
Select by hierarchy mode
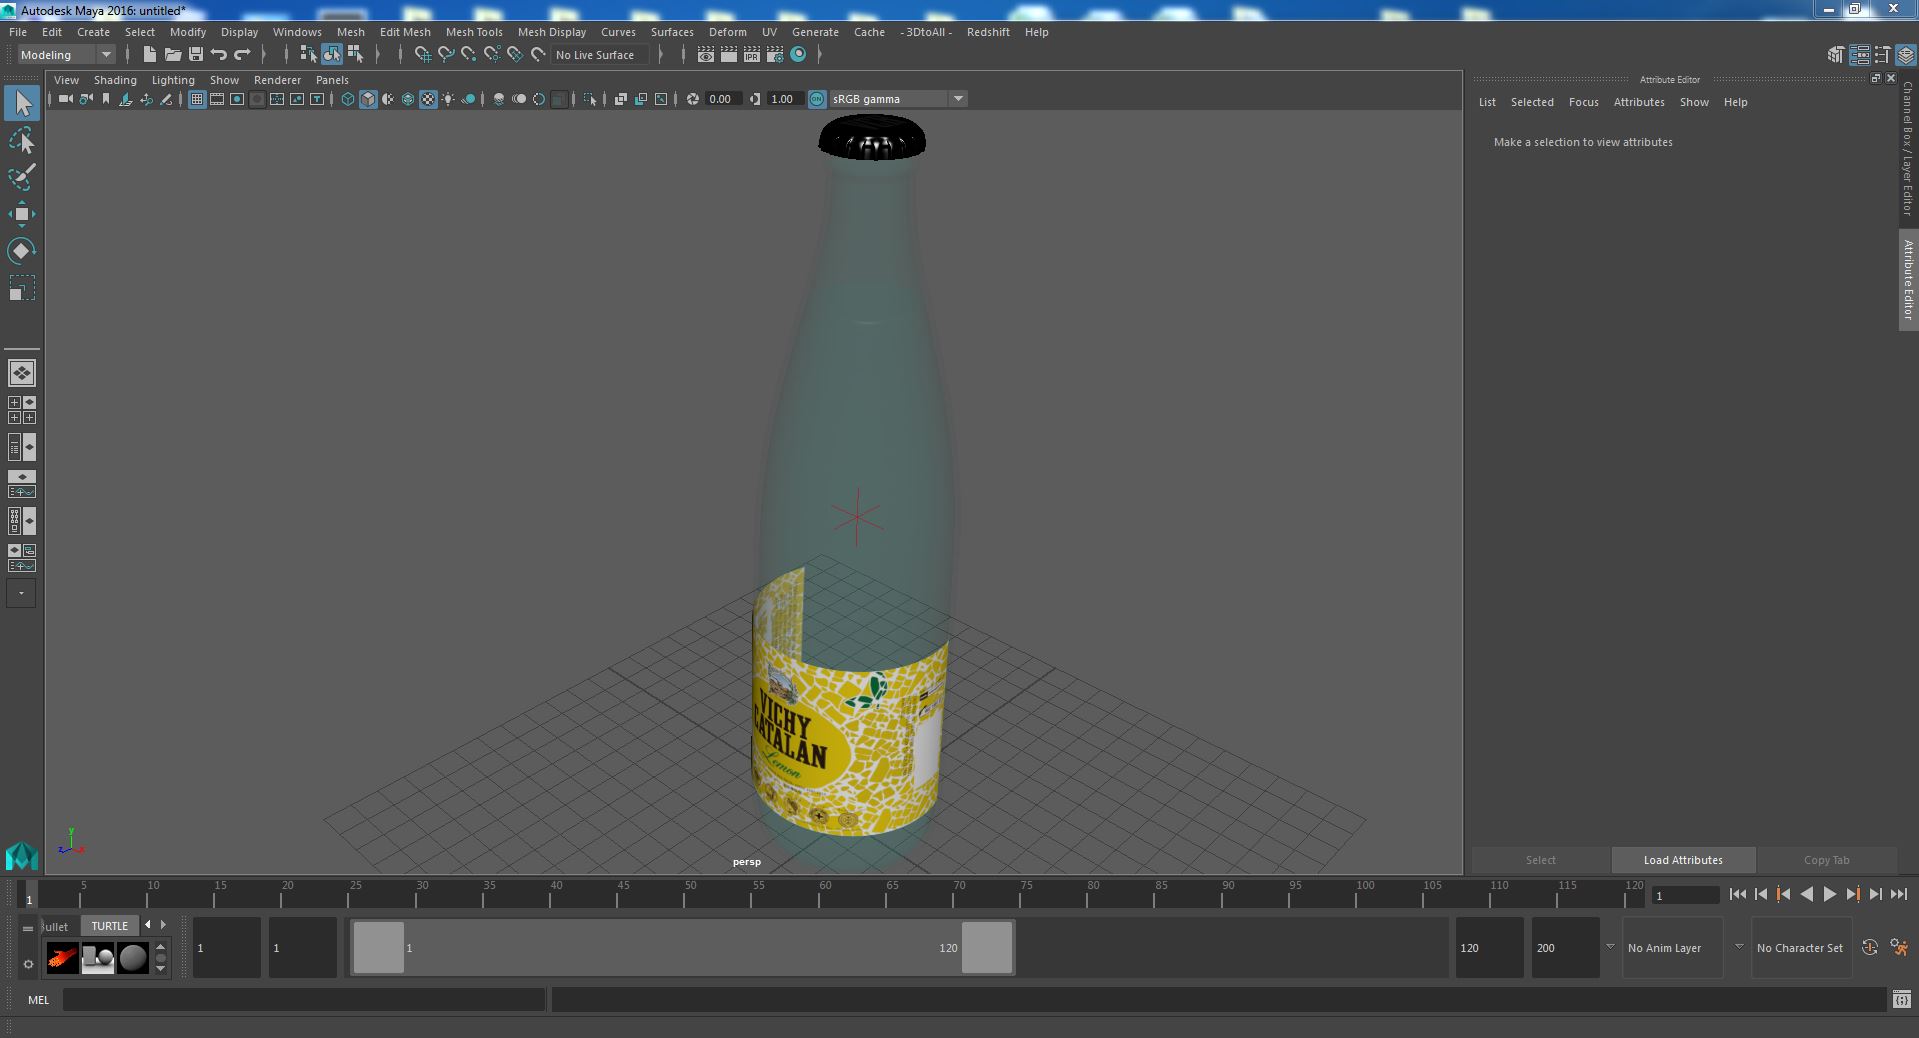point(308,55)
